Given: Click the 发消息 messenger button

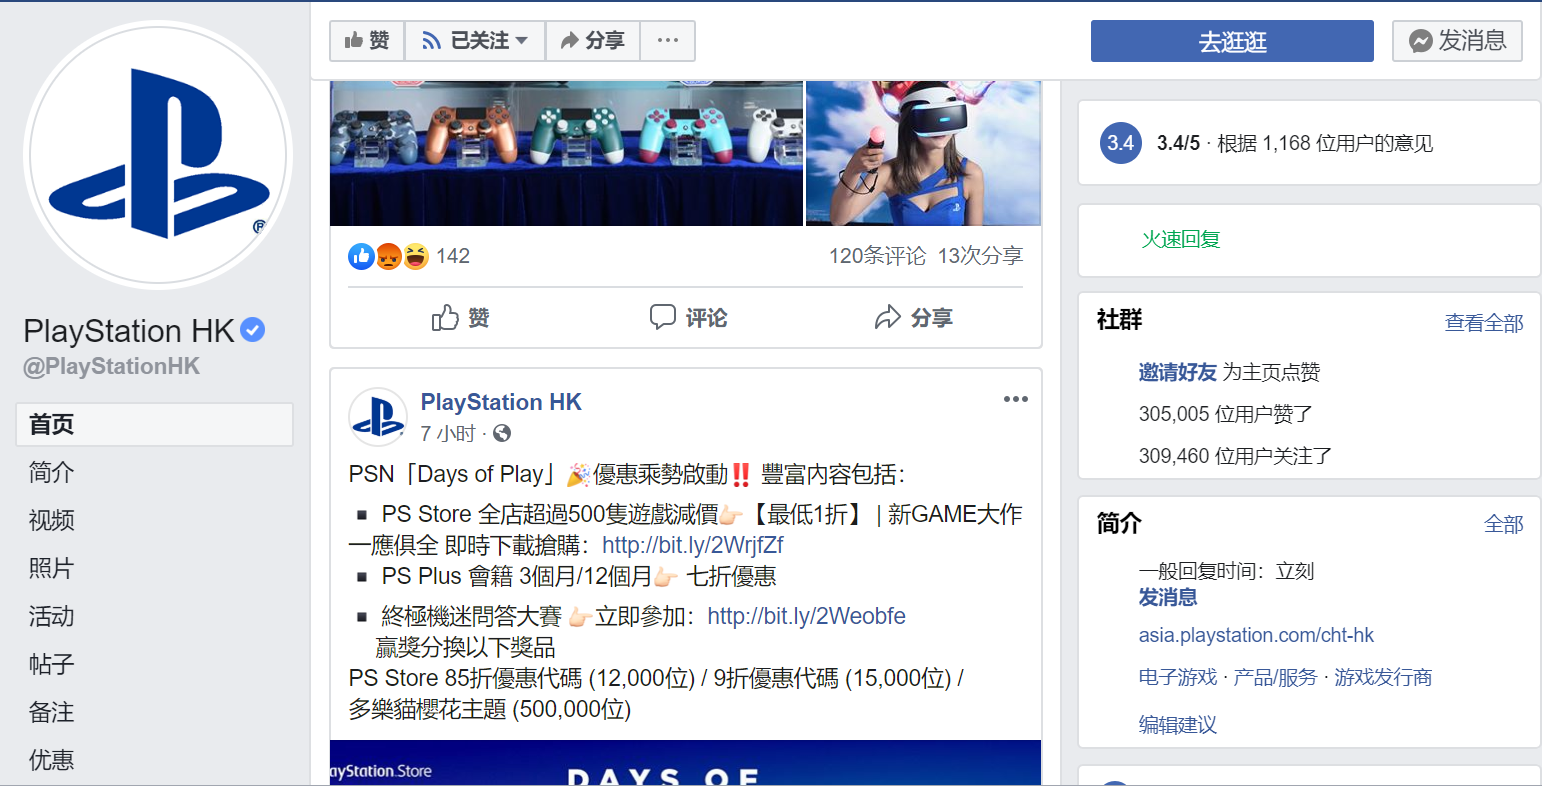Looking at the screenshot, I should [1457, 41].
